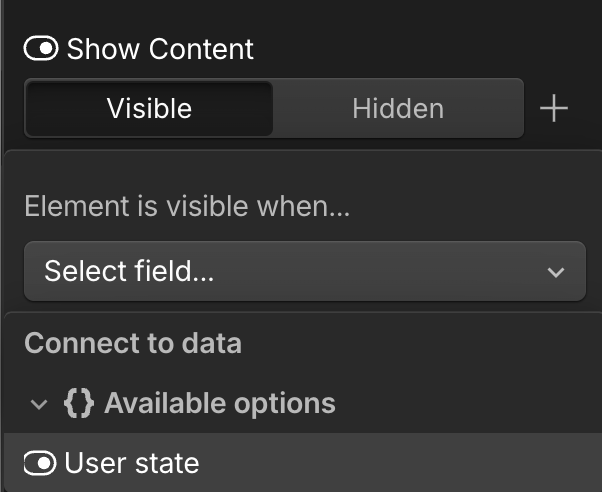602x492 pixels.
Task: Click the down arrow in Select field box
Action: pyautogui.click(x=556, y=271)
